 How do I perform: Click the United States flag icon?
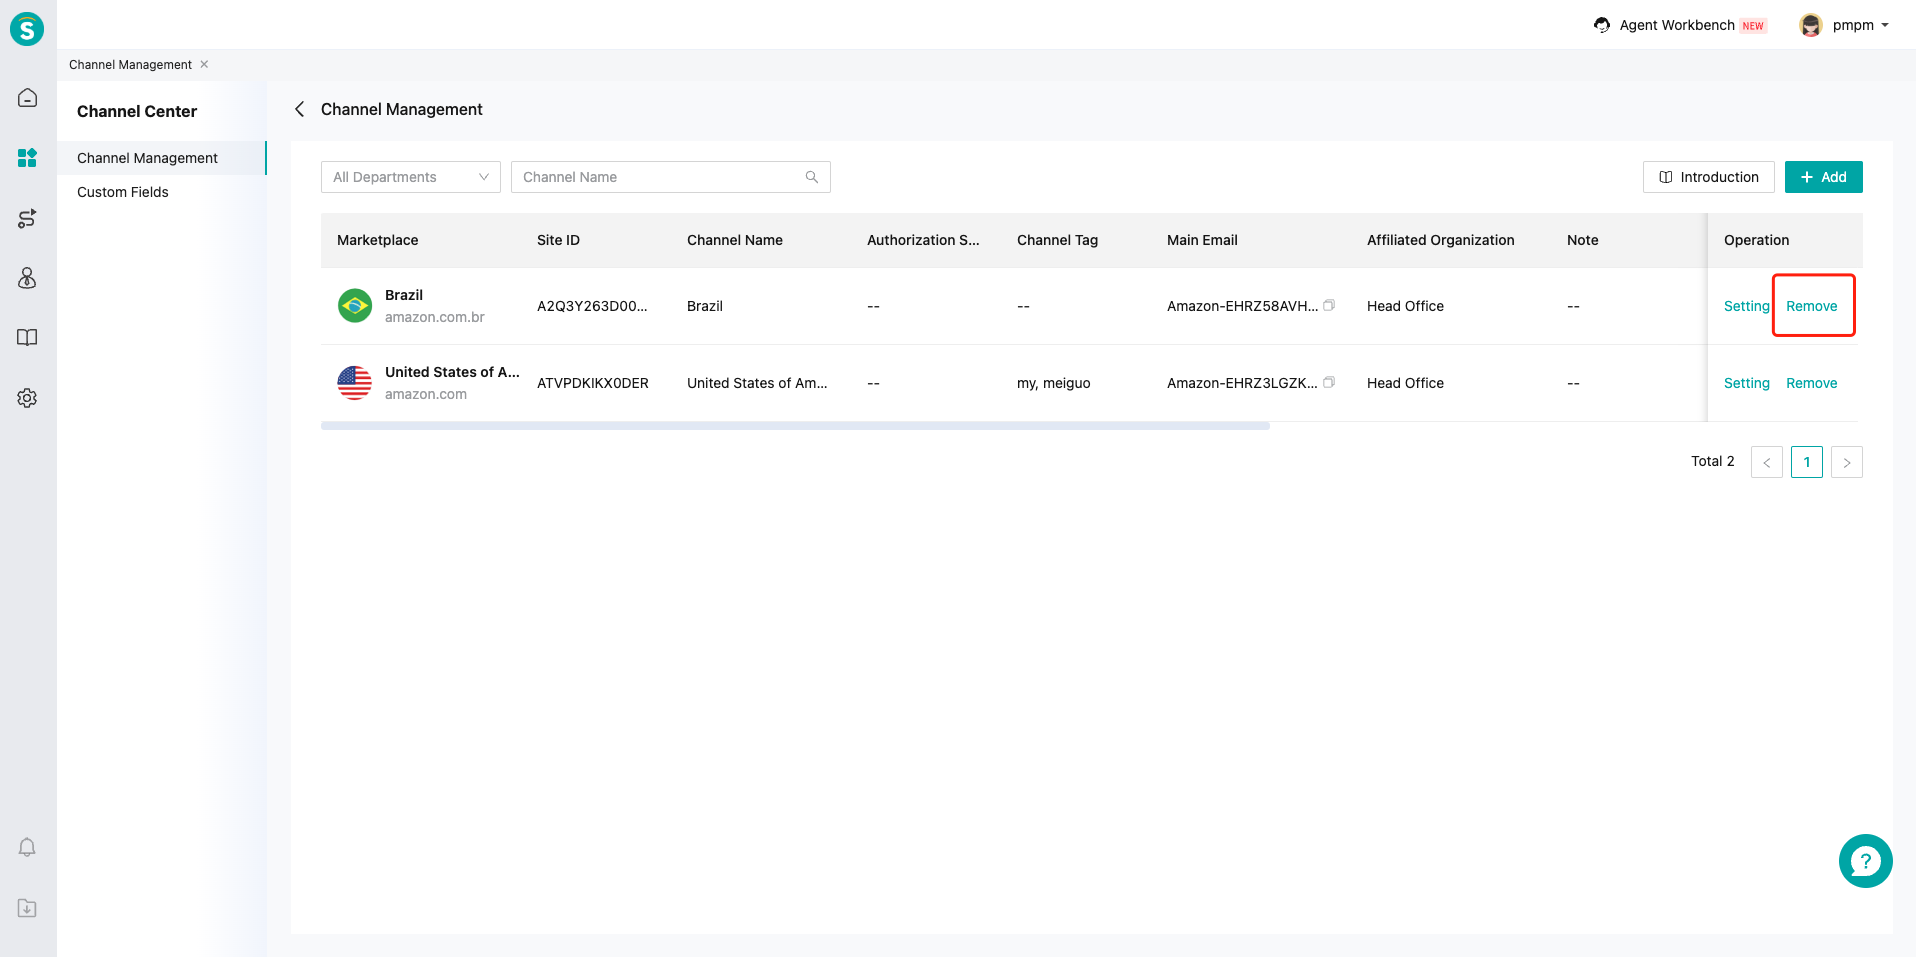click(355, 383)
